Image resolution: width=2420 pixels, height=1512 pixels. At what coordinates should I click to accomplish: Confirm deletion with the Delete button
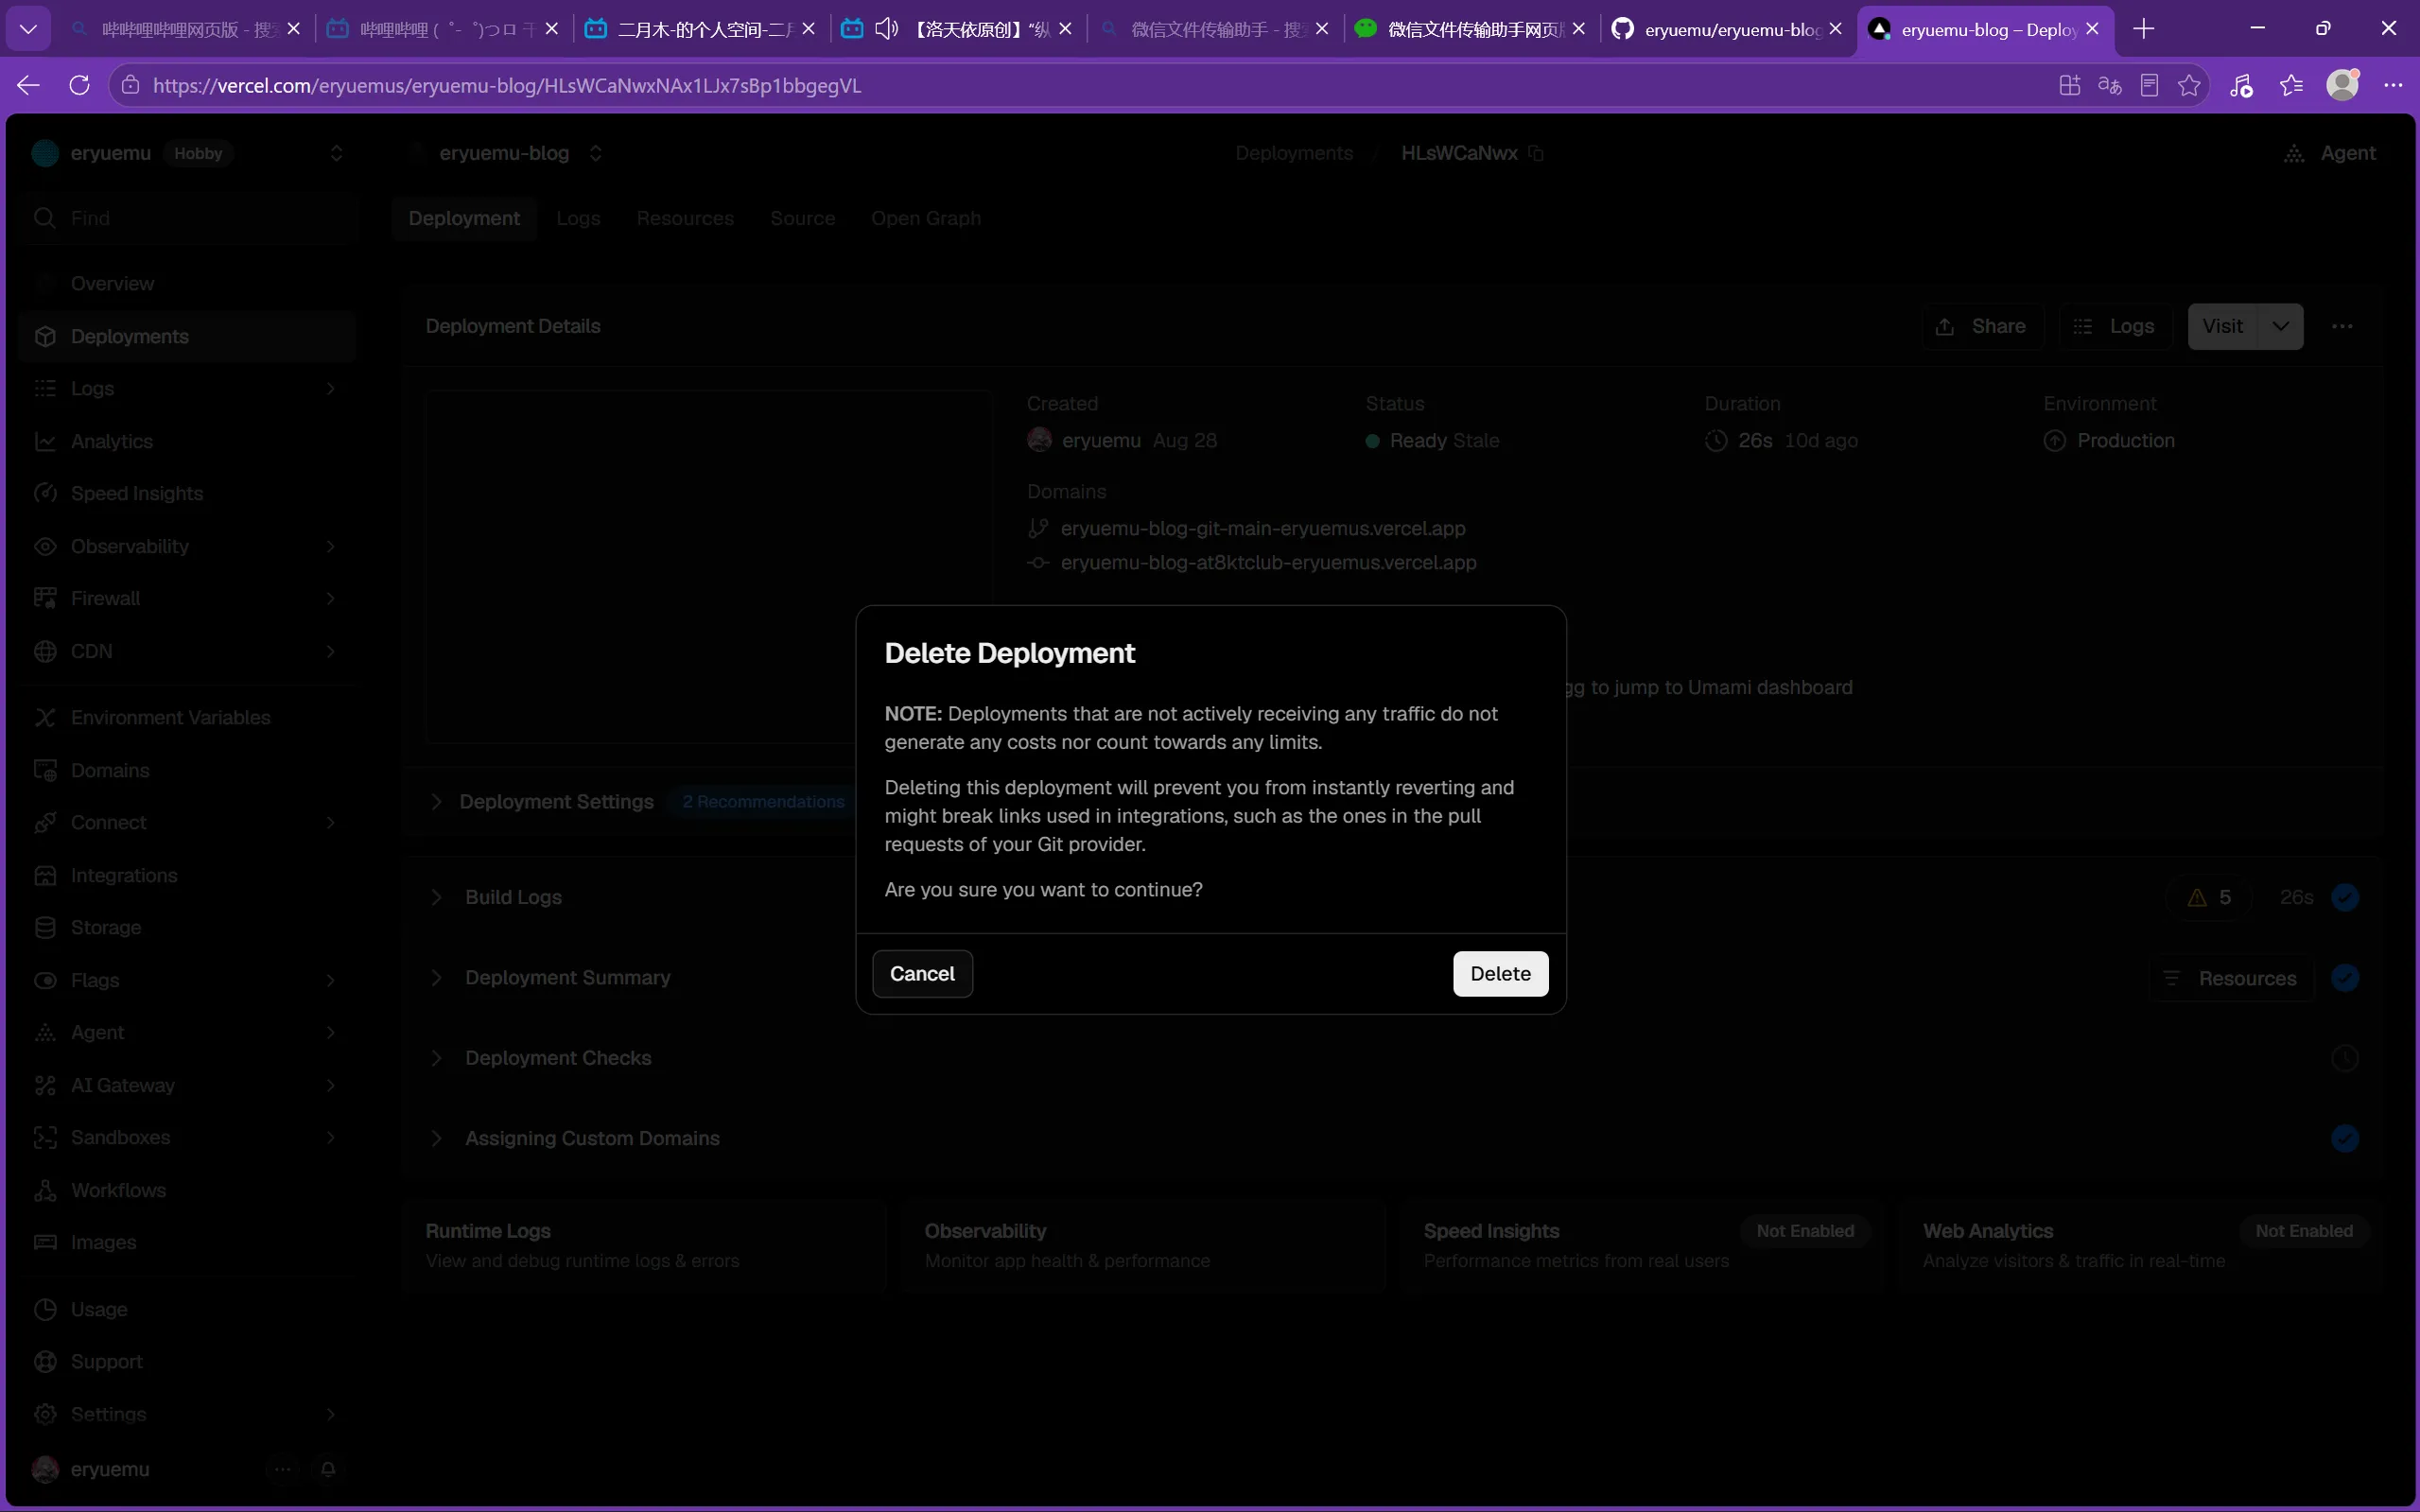(x=1500, y=973)
